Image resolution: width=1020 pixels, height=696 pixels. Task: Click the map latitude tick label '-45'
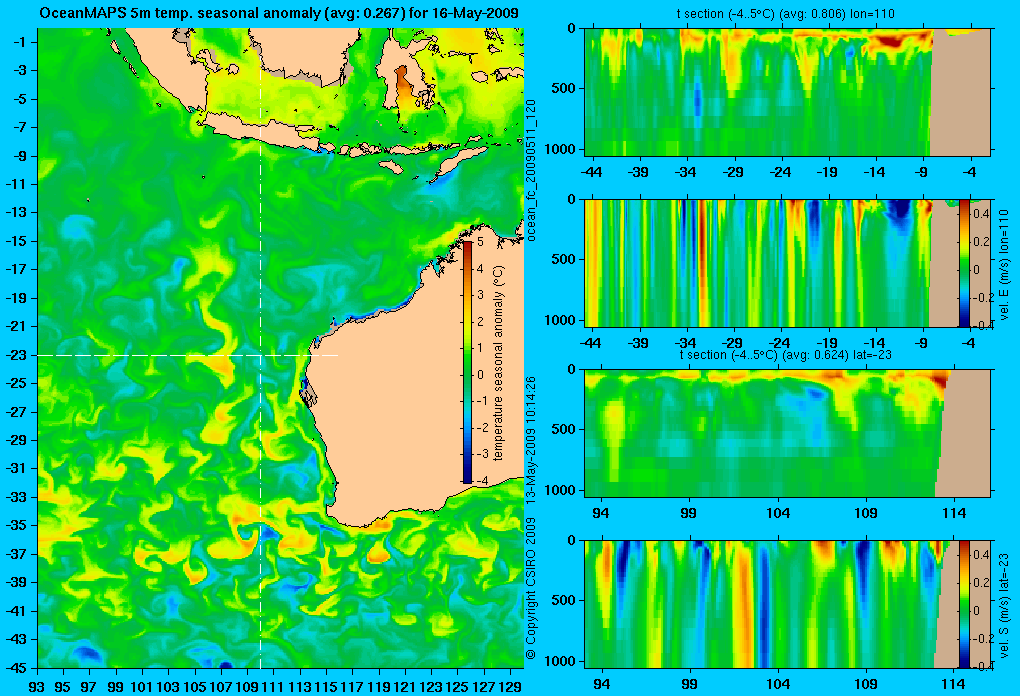17,667
